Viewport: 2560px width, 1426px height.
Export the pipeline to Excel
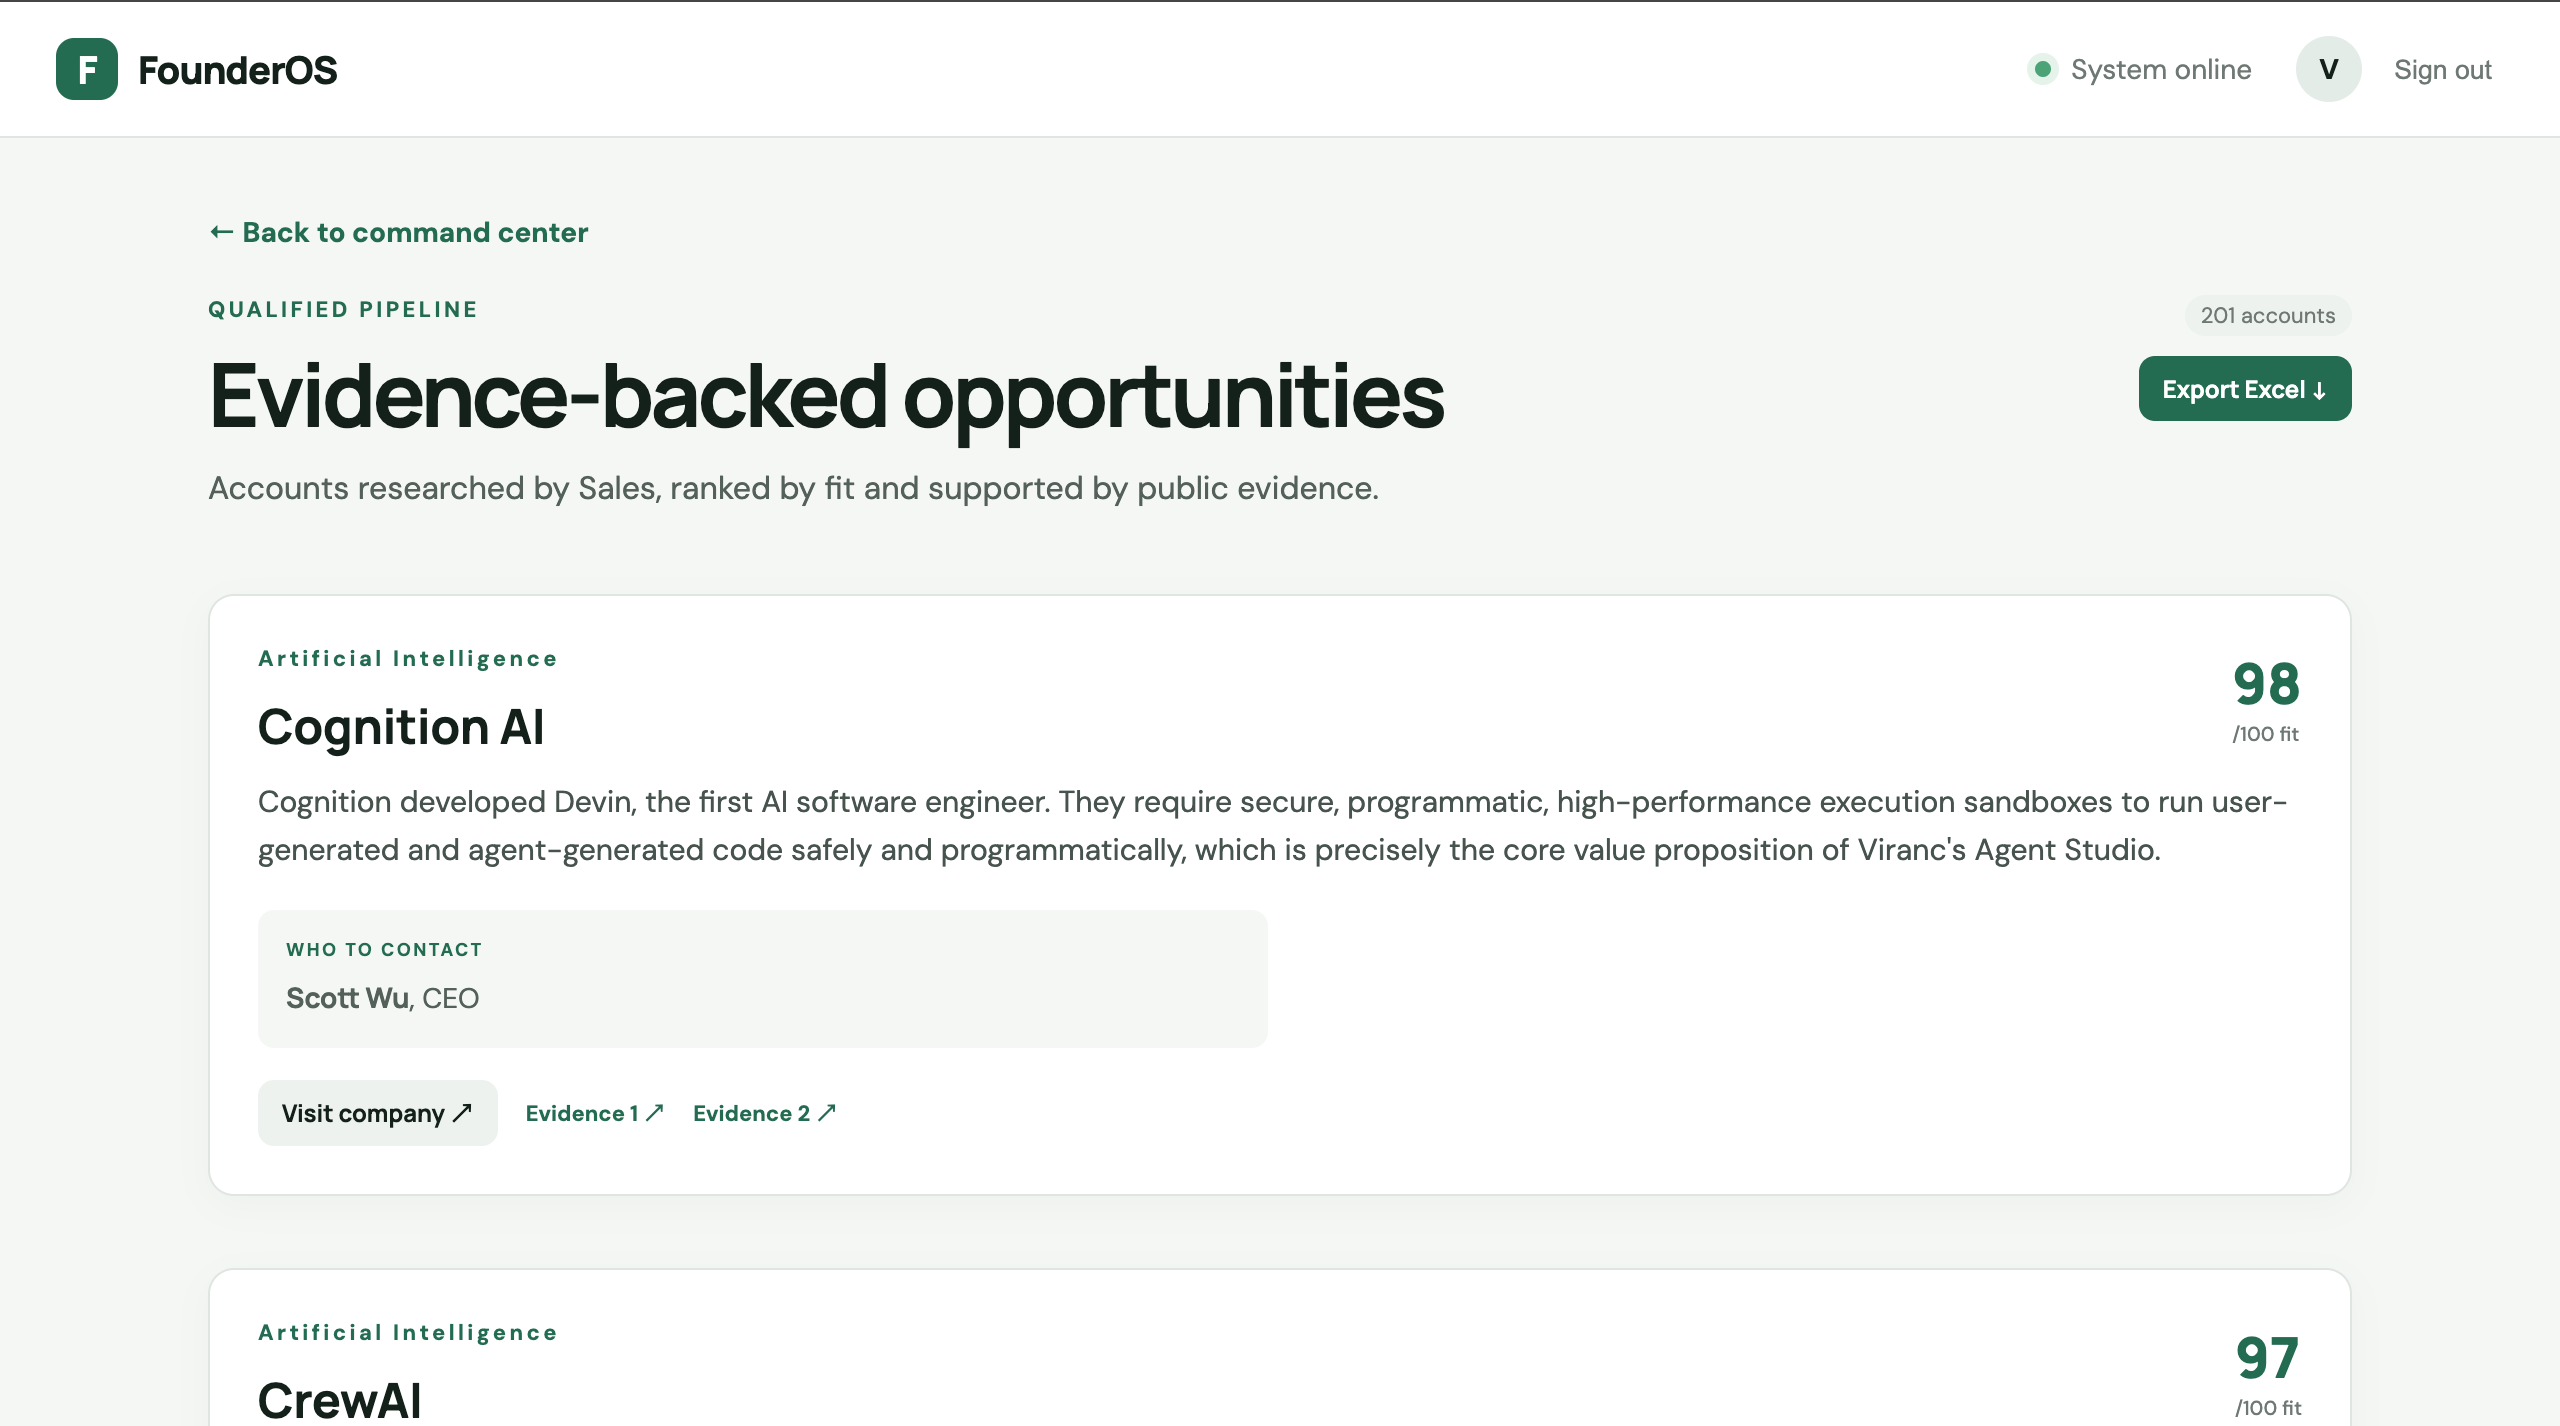point(2245,389)
